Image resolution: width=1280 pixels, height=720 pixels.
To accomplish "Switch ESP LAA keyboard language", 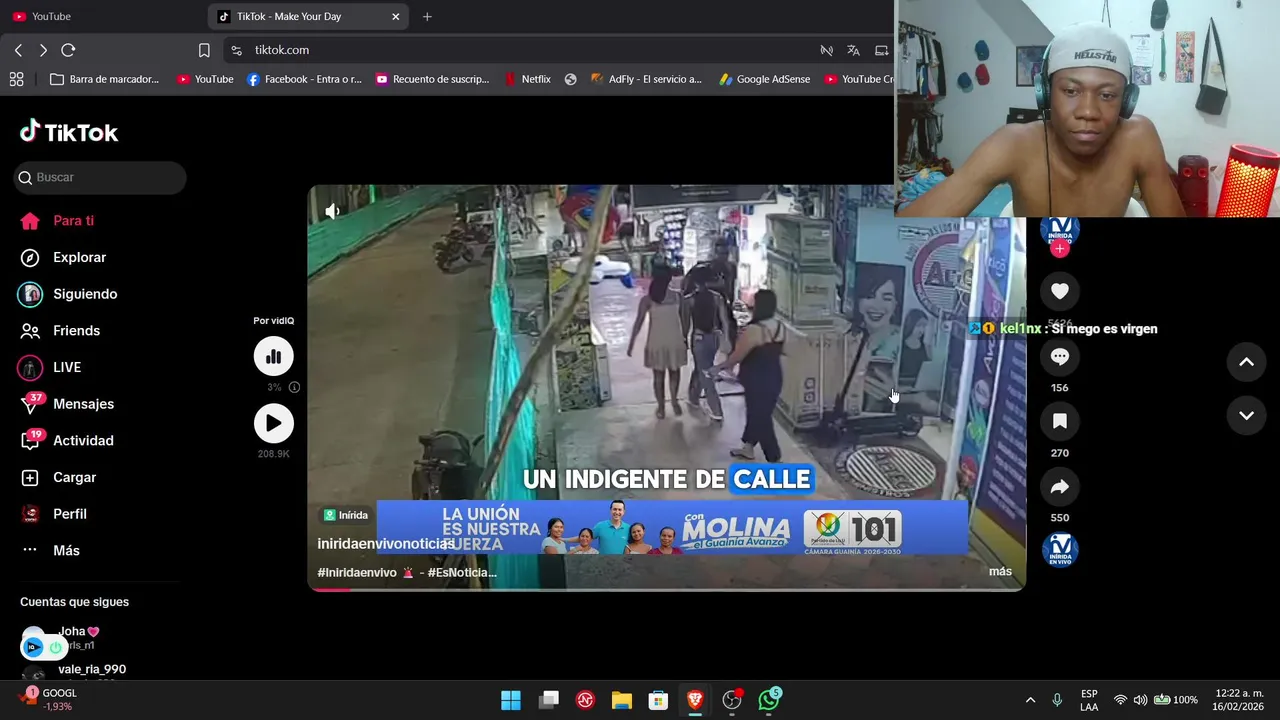I will tap(1089, 700).
